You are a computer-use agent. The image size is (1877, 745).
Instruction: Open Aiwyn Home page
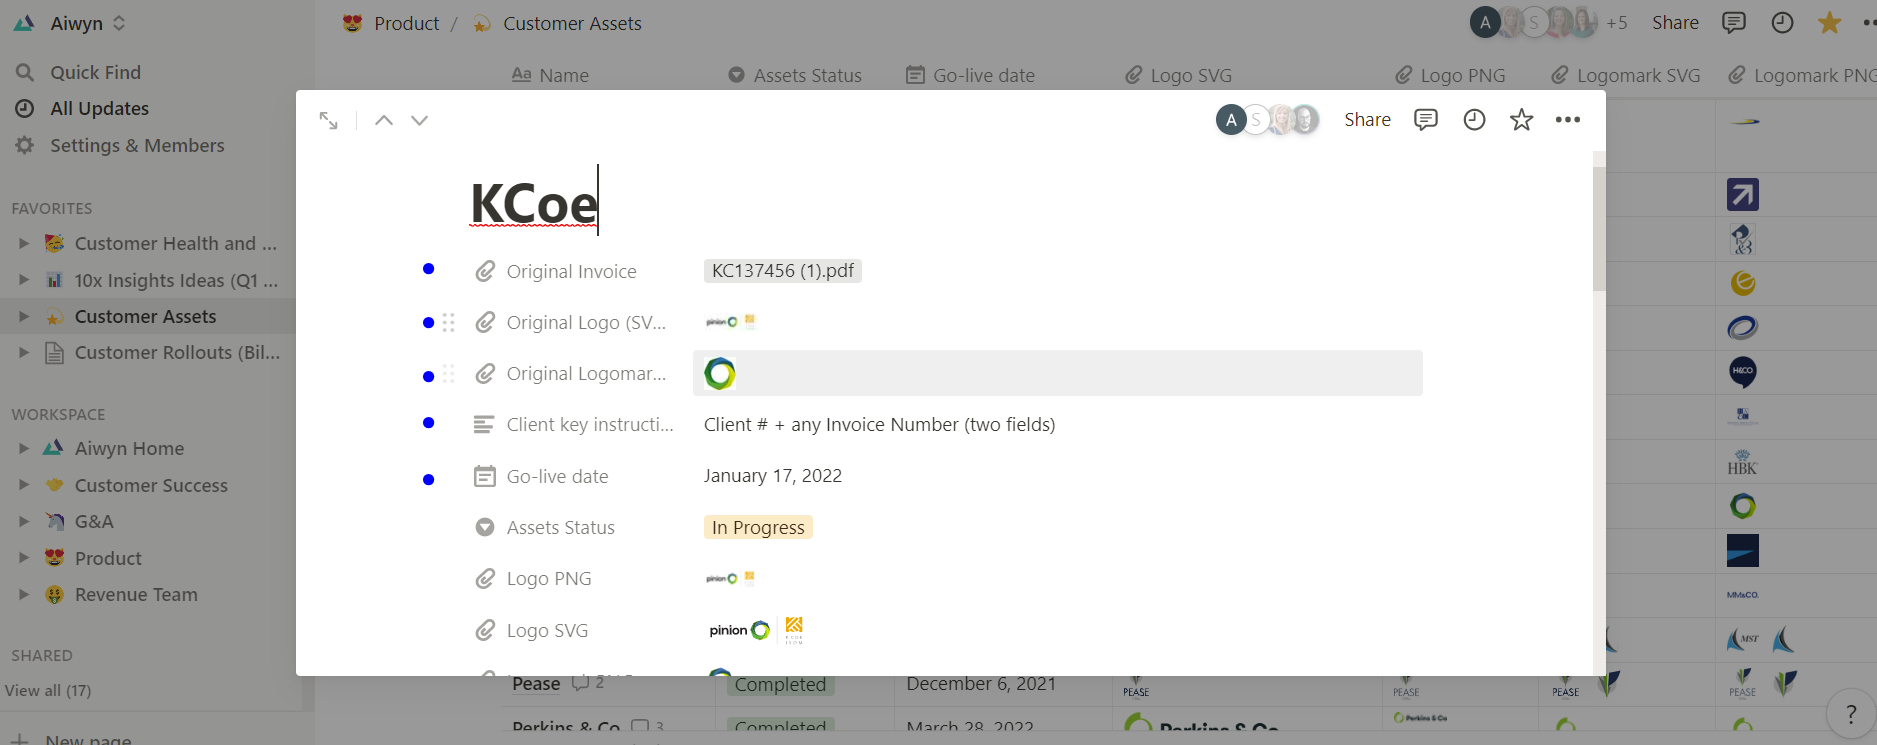coord(129,448)
